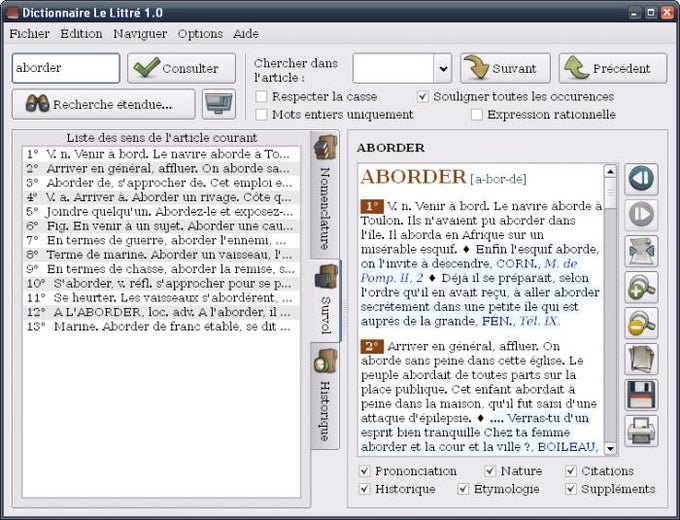Click the Le Littré application icon in the title bar
This screenshot has height=520, width=680.
[12, 12]
